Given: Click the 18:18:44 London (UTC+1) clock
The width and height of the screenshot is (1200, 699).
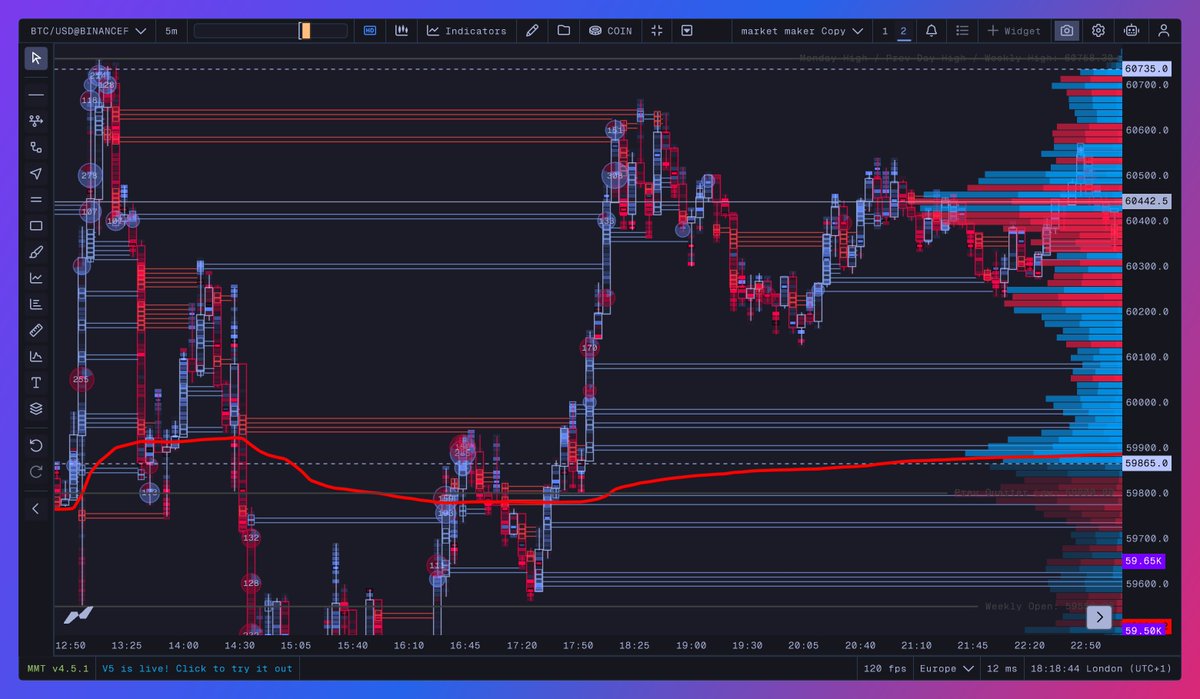Looking at the screenshot, I should [1099, 668].
